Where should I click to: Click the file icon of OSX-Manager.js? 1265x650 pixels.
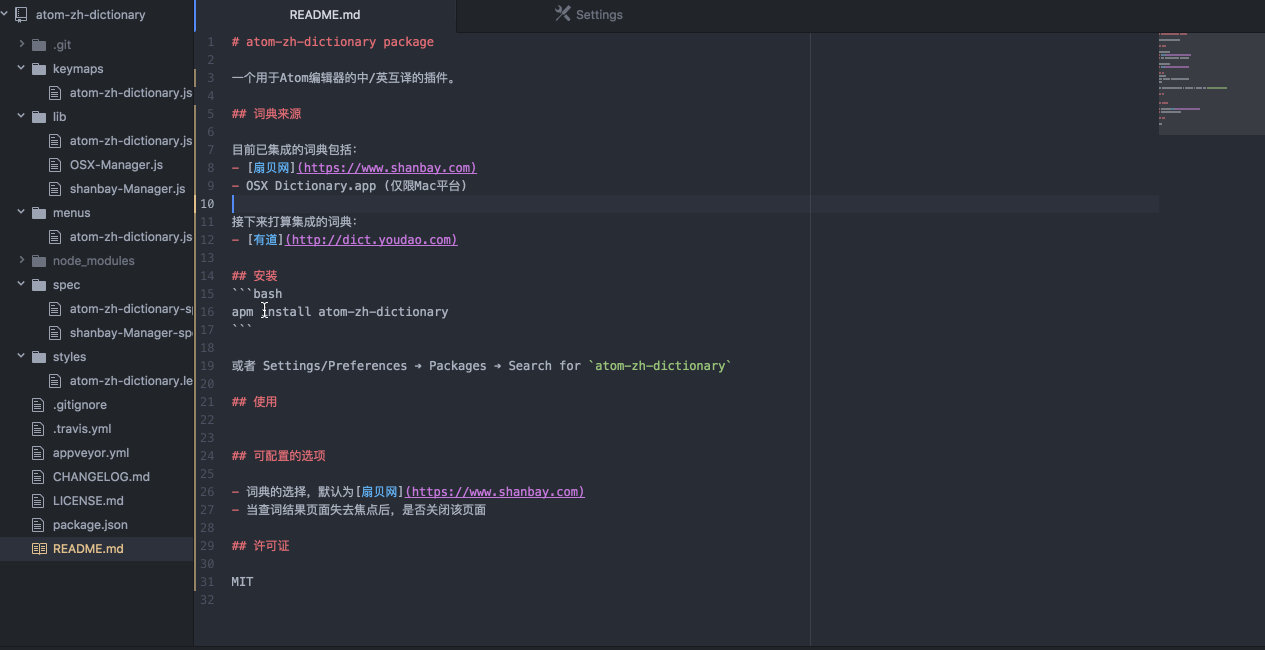[x=56, y=165]
